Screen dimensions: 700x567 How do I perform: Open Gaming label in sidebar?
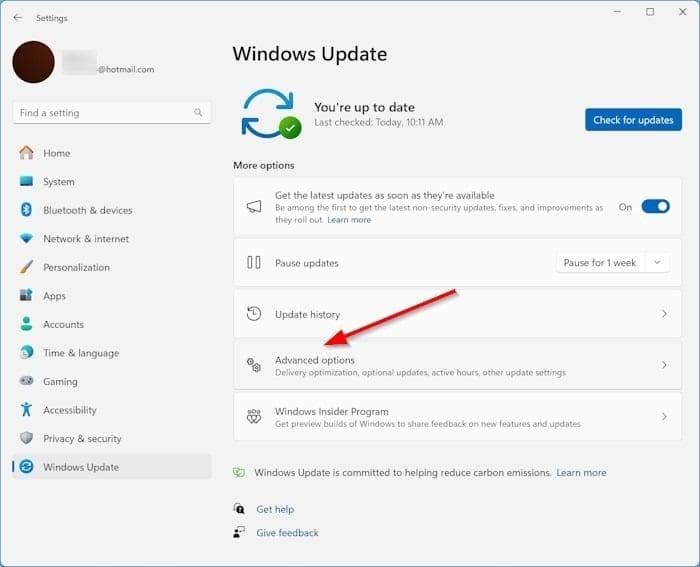60,382
